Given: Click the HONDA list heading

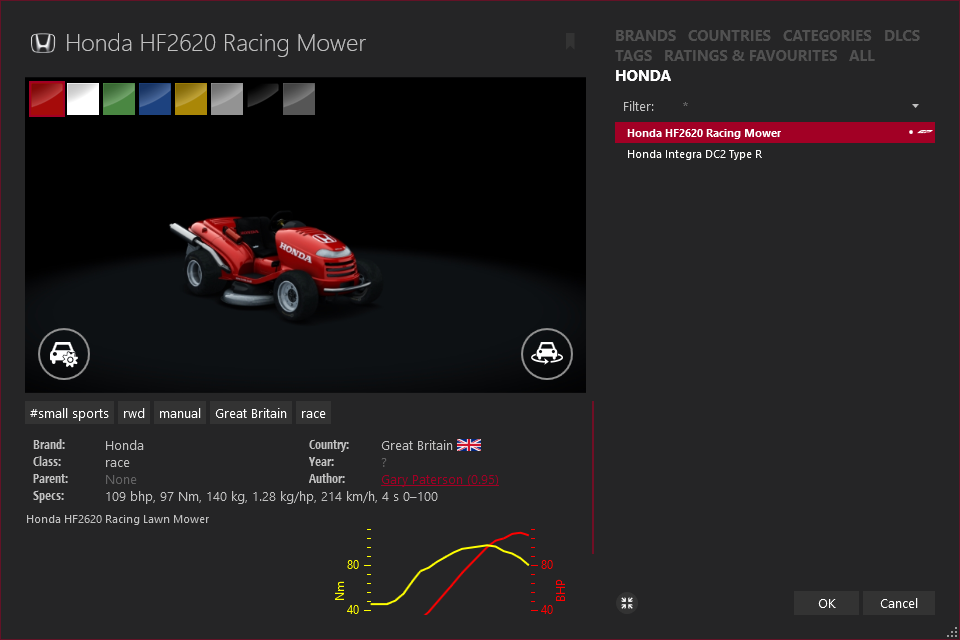Looking at the screenshot, I should (643, 76).
